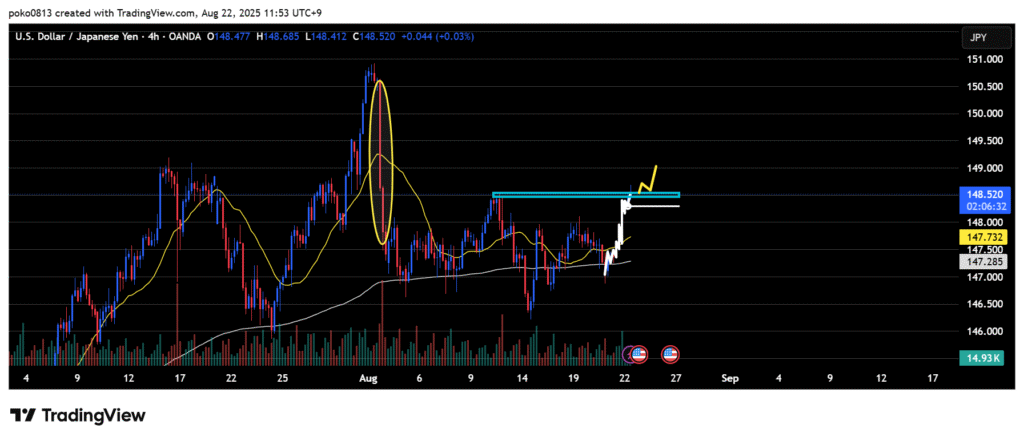Click the yellow projected arrow drawing
This screenshot has width=1024, height=441.
point(647,180)
